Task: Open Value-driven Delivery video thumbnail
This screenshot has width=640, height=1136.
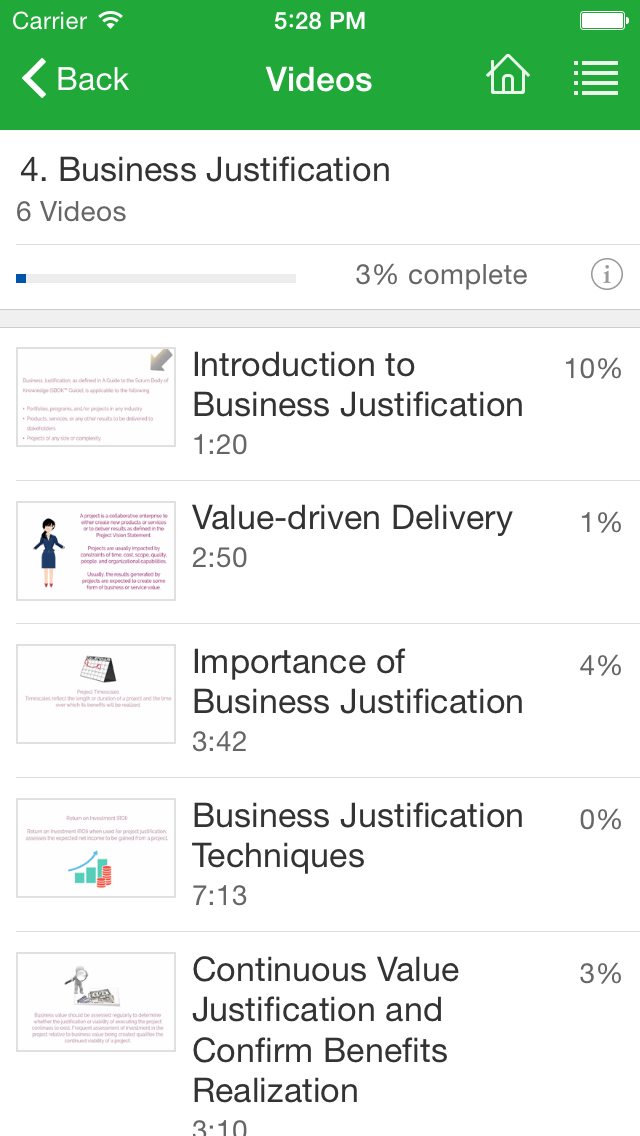Action: click(96, 551)
